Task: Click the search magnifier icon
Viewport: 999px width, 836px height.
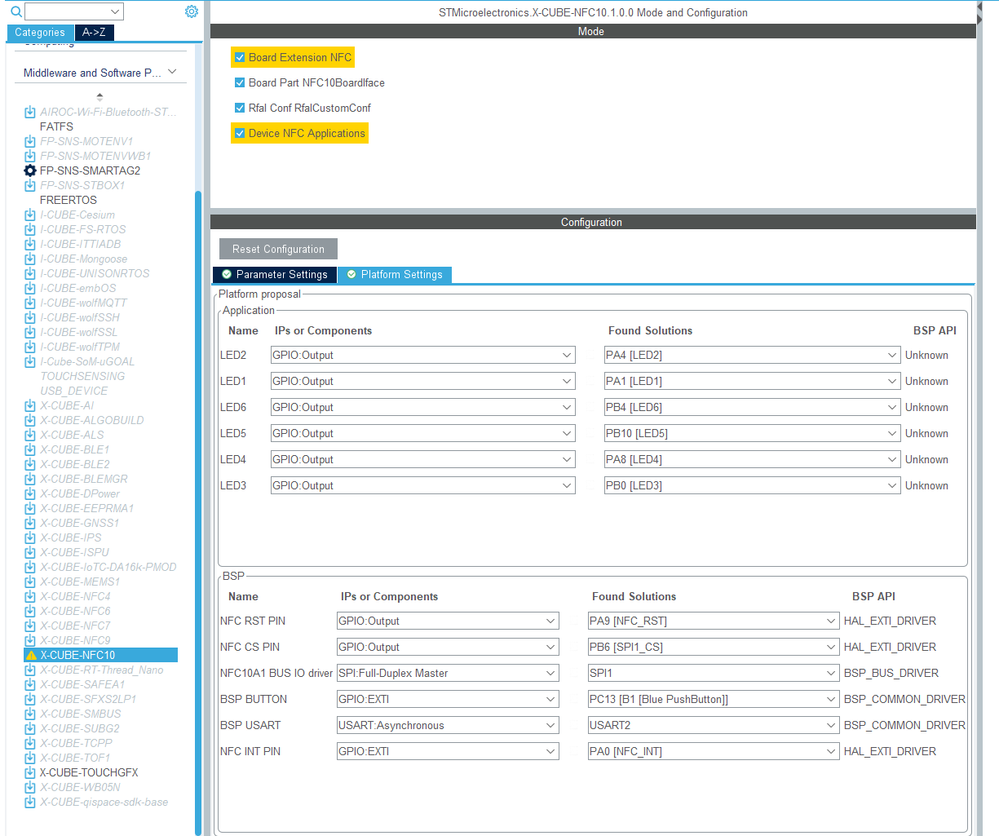Action: 16,11
